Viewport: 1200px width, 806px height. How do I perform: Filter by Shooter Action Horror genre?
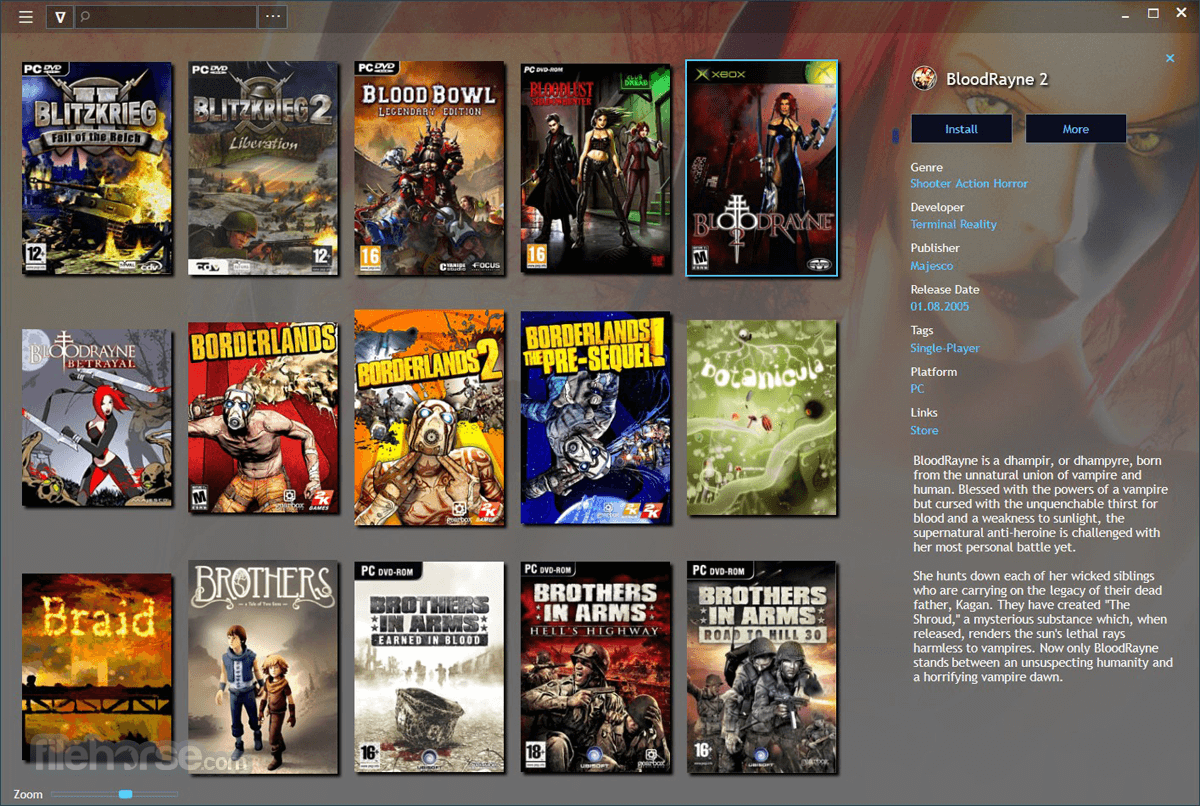tap(969, 184)
